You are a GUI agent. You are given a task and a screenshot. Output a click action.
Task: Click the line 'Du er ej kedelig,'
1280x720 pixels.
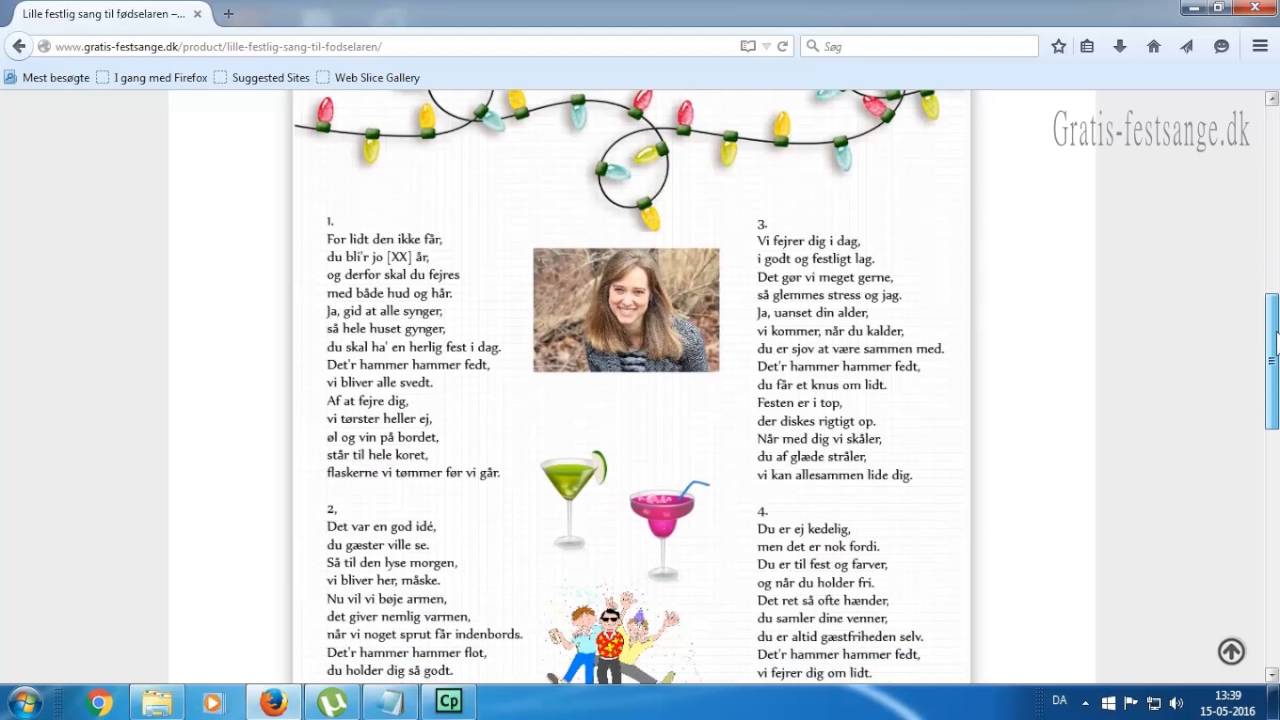[x=804, y=528]
